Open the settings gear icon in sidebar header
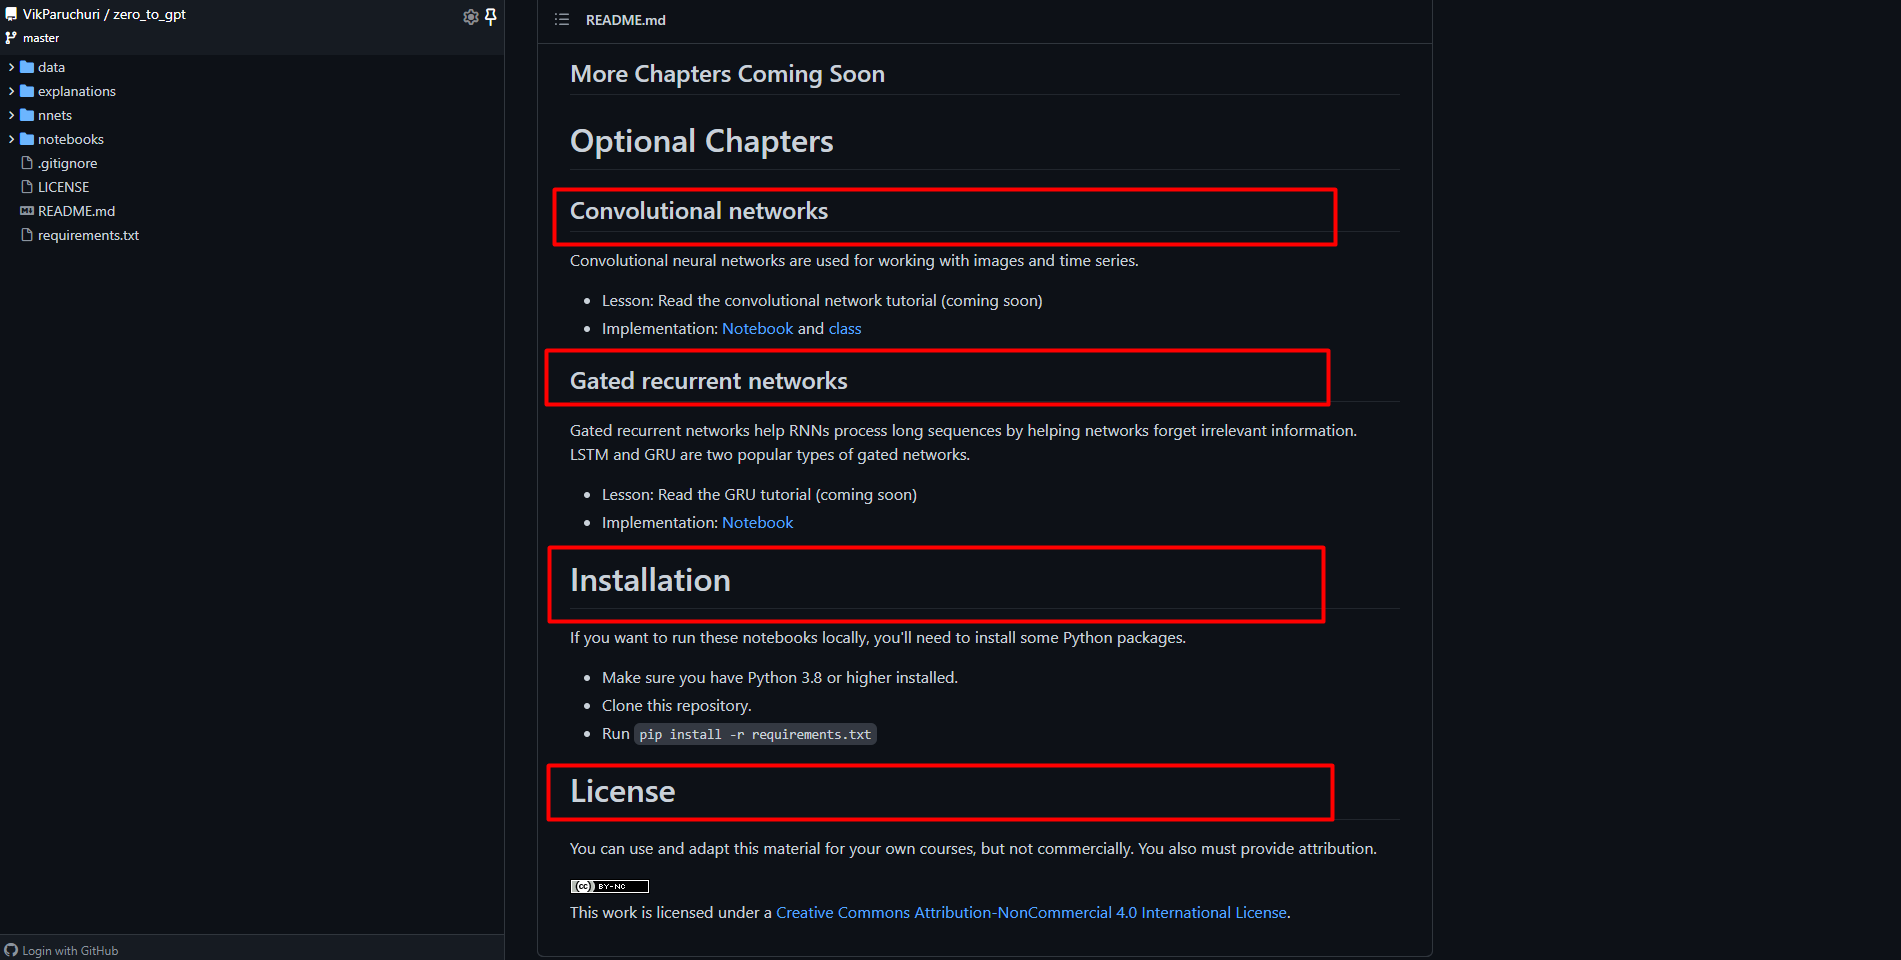1901x960 pixels. (470, 17)
